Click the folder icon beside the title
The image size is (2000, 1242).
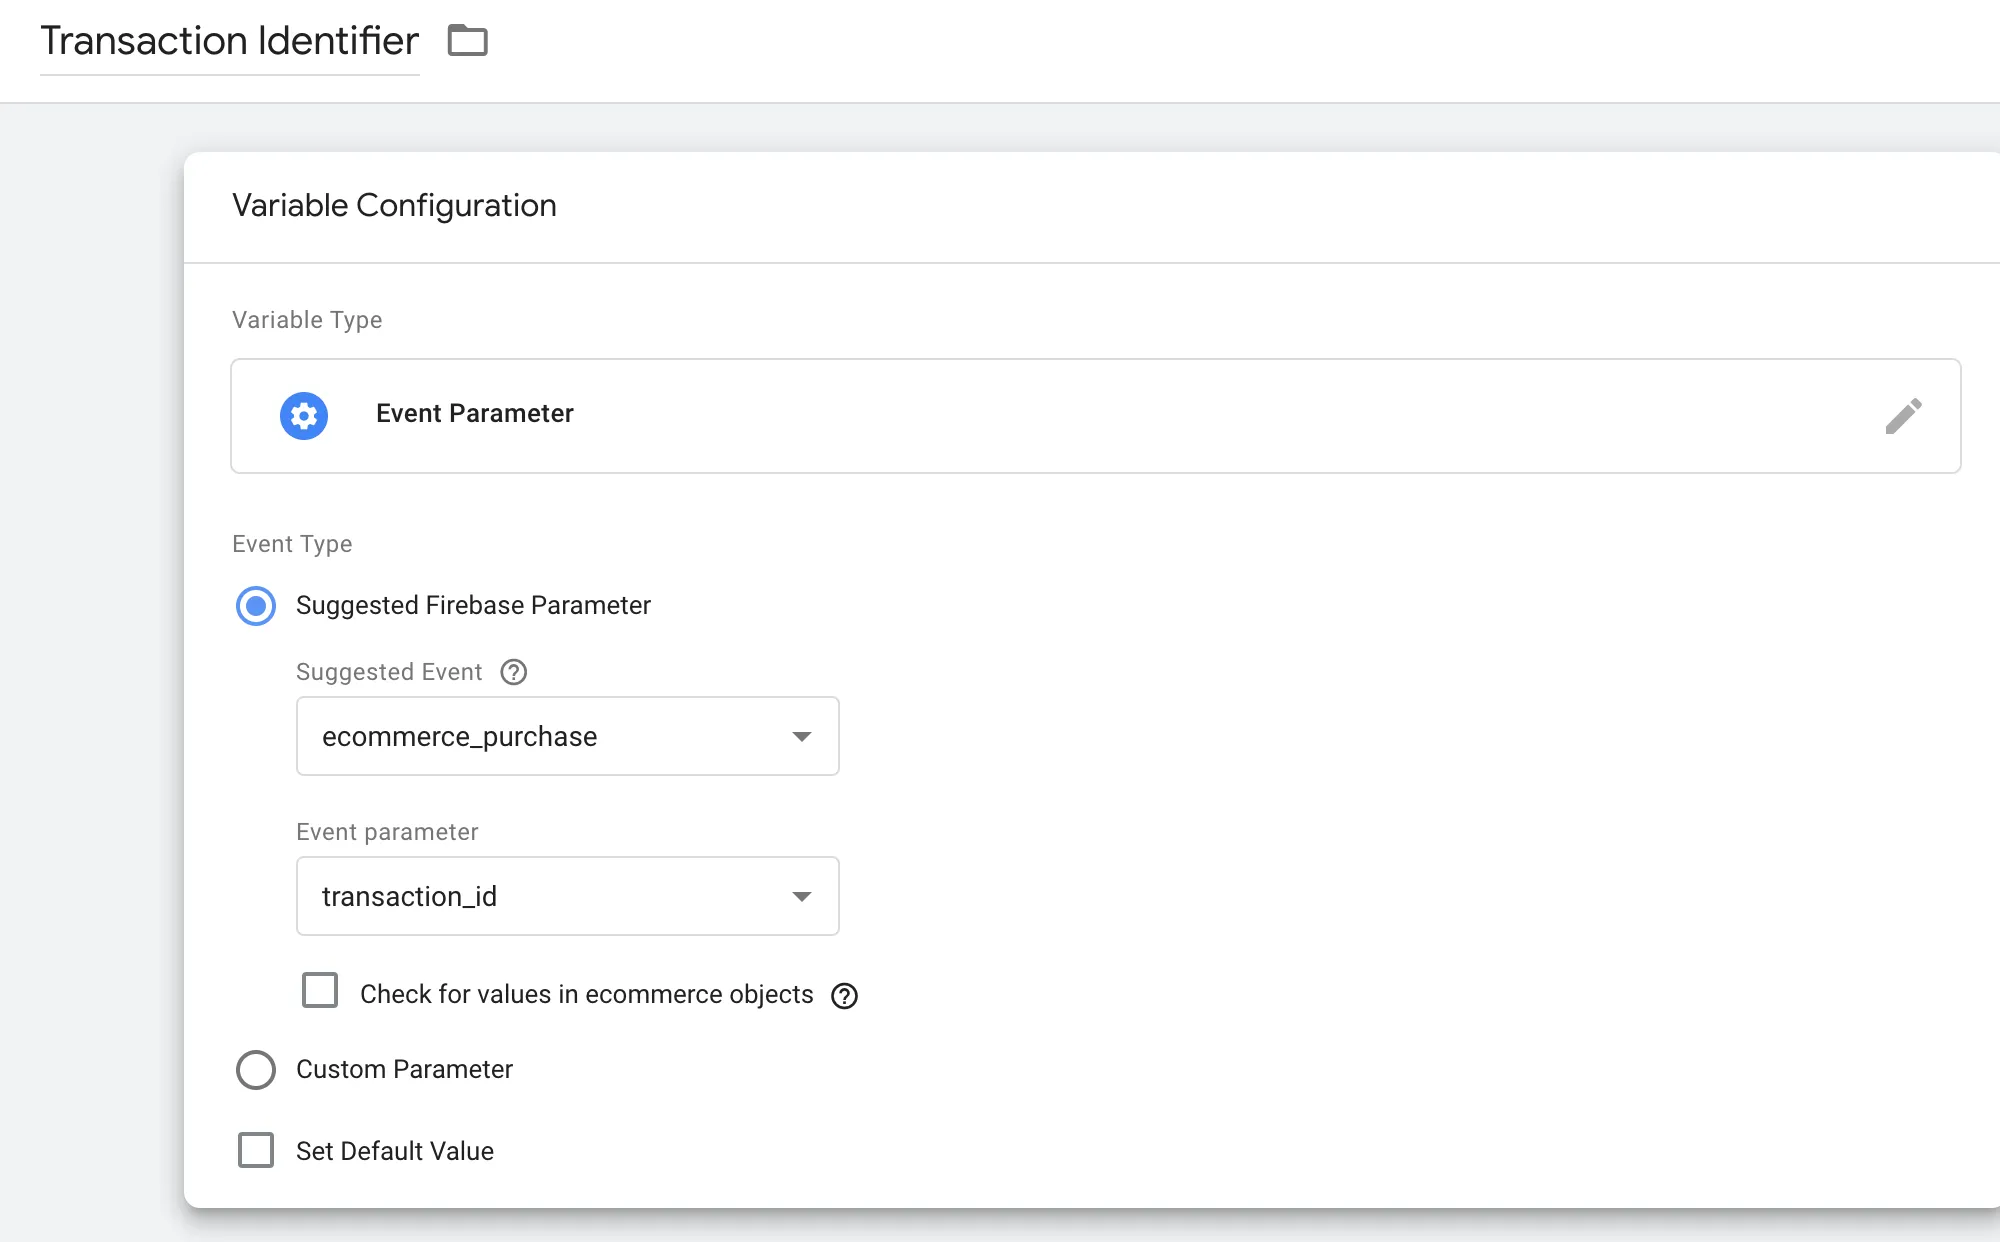pos(467,41)
